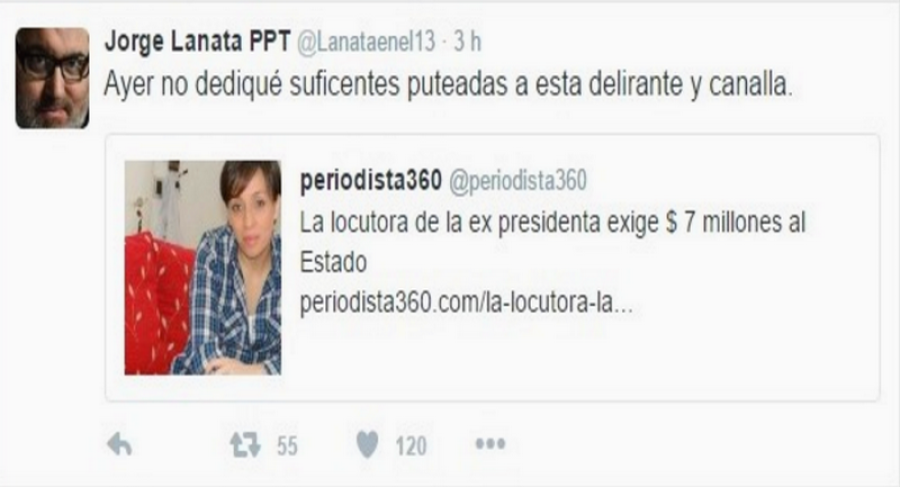900x487 pixels.
Task: Click the reply arrow icon
Action: point(120,445)
